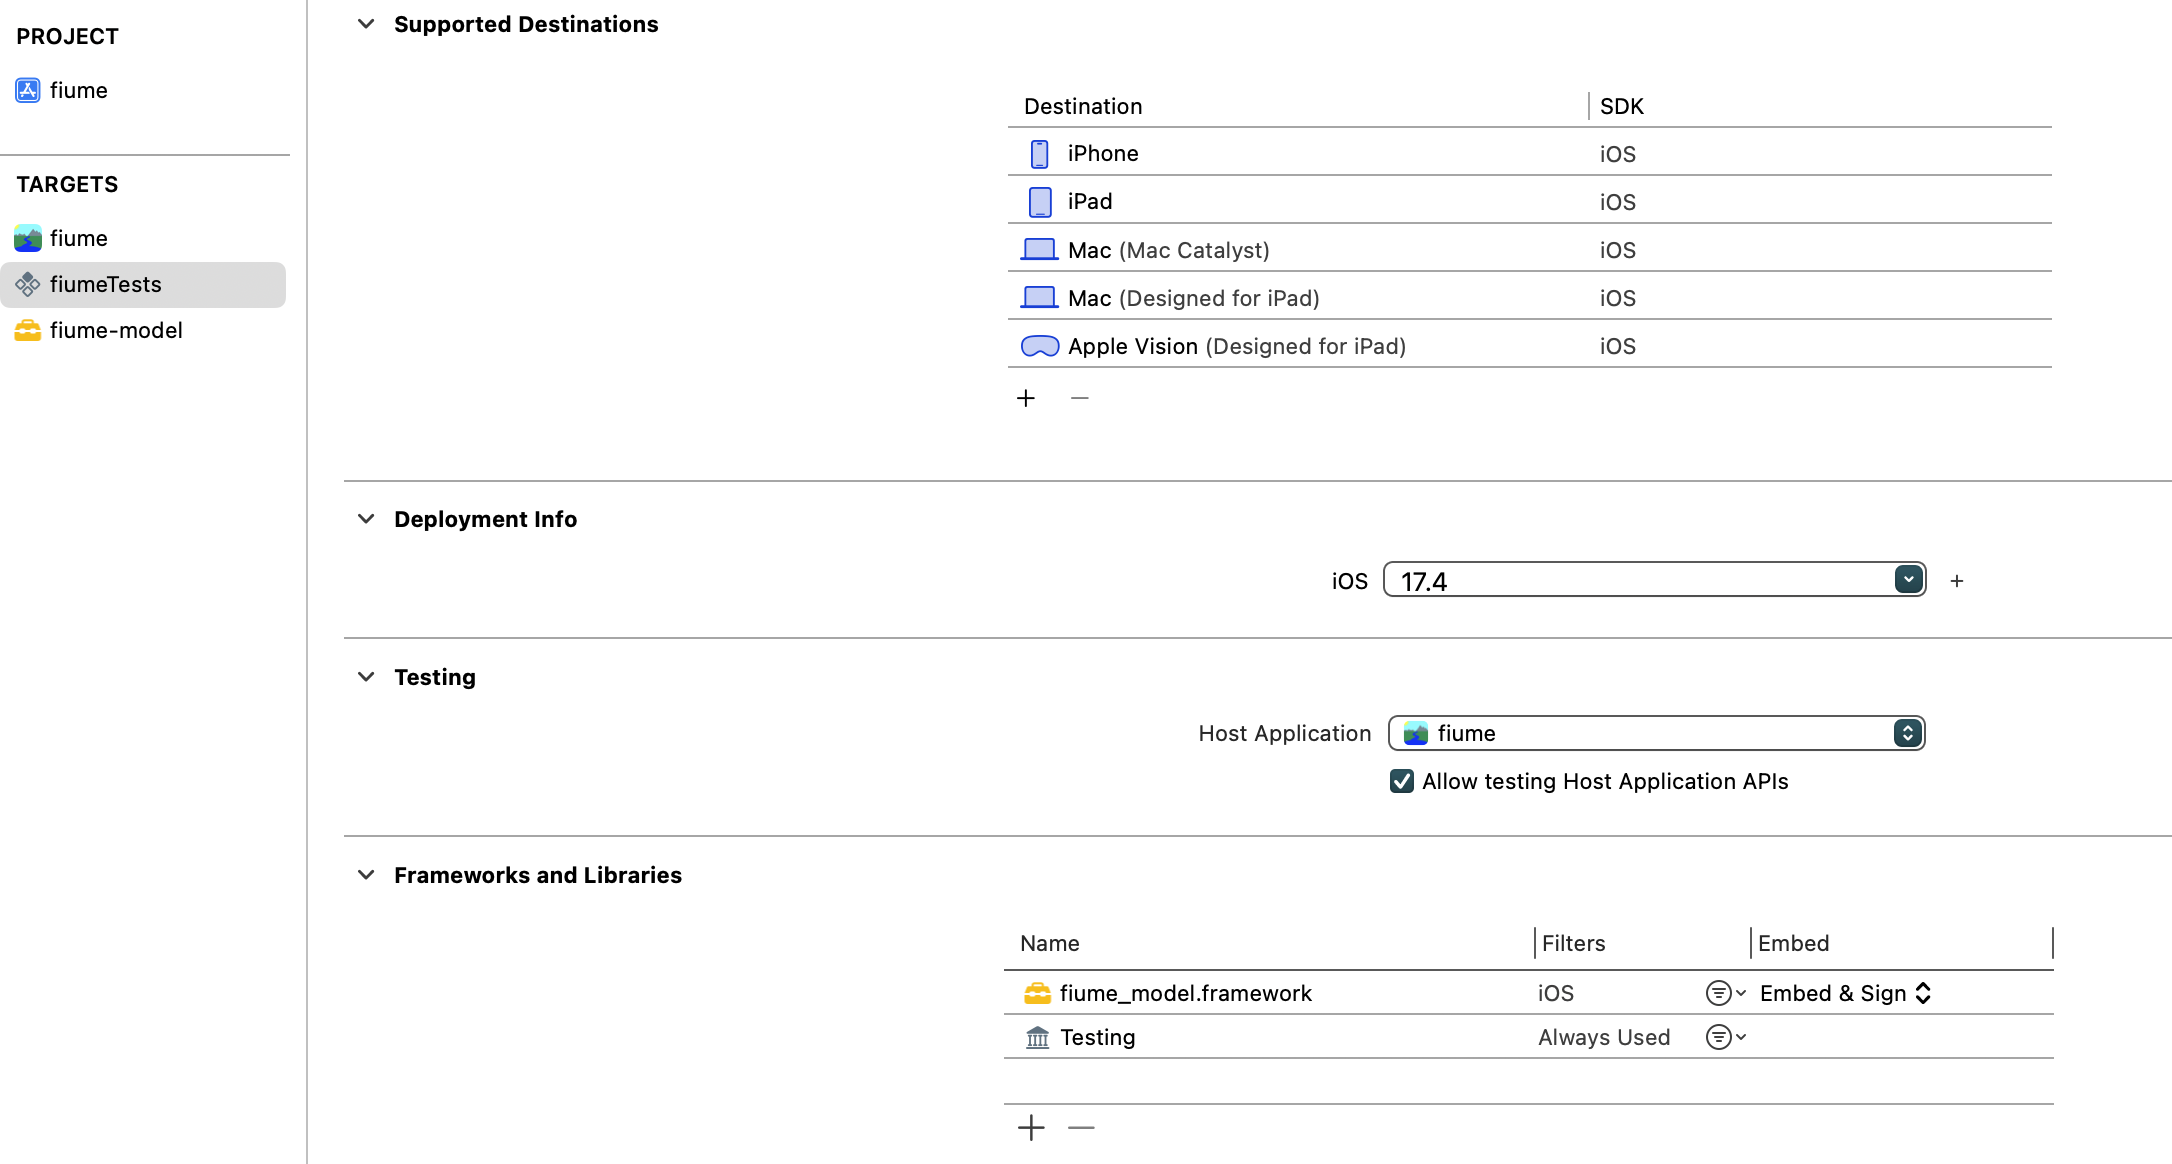Screen dimensions: 2172x1164
Task: Click the fiume-model toolbox icon
Action: pos(28,330)
